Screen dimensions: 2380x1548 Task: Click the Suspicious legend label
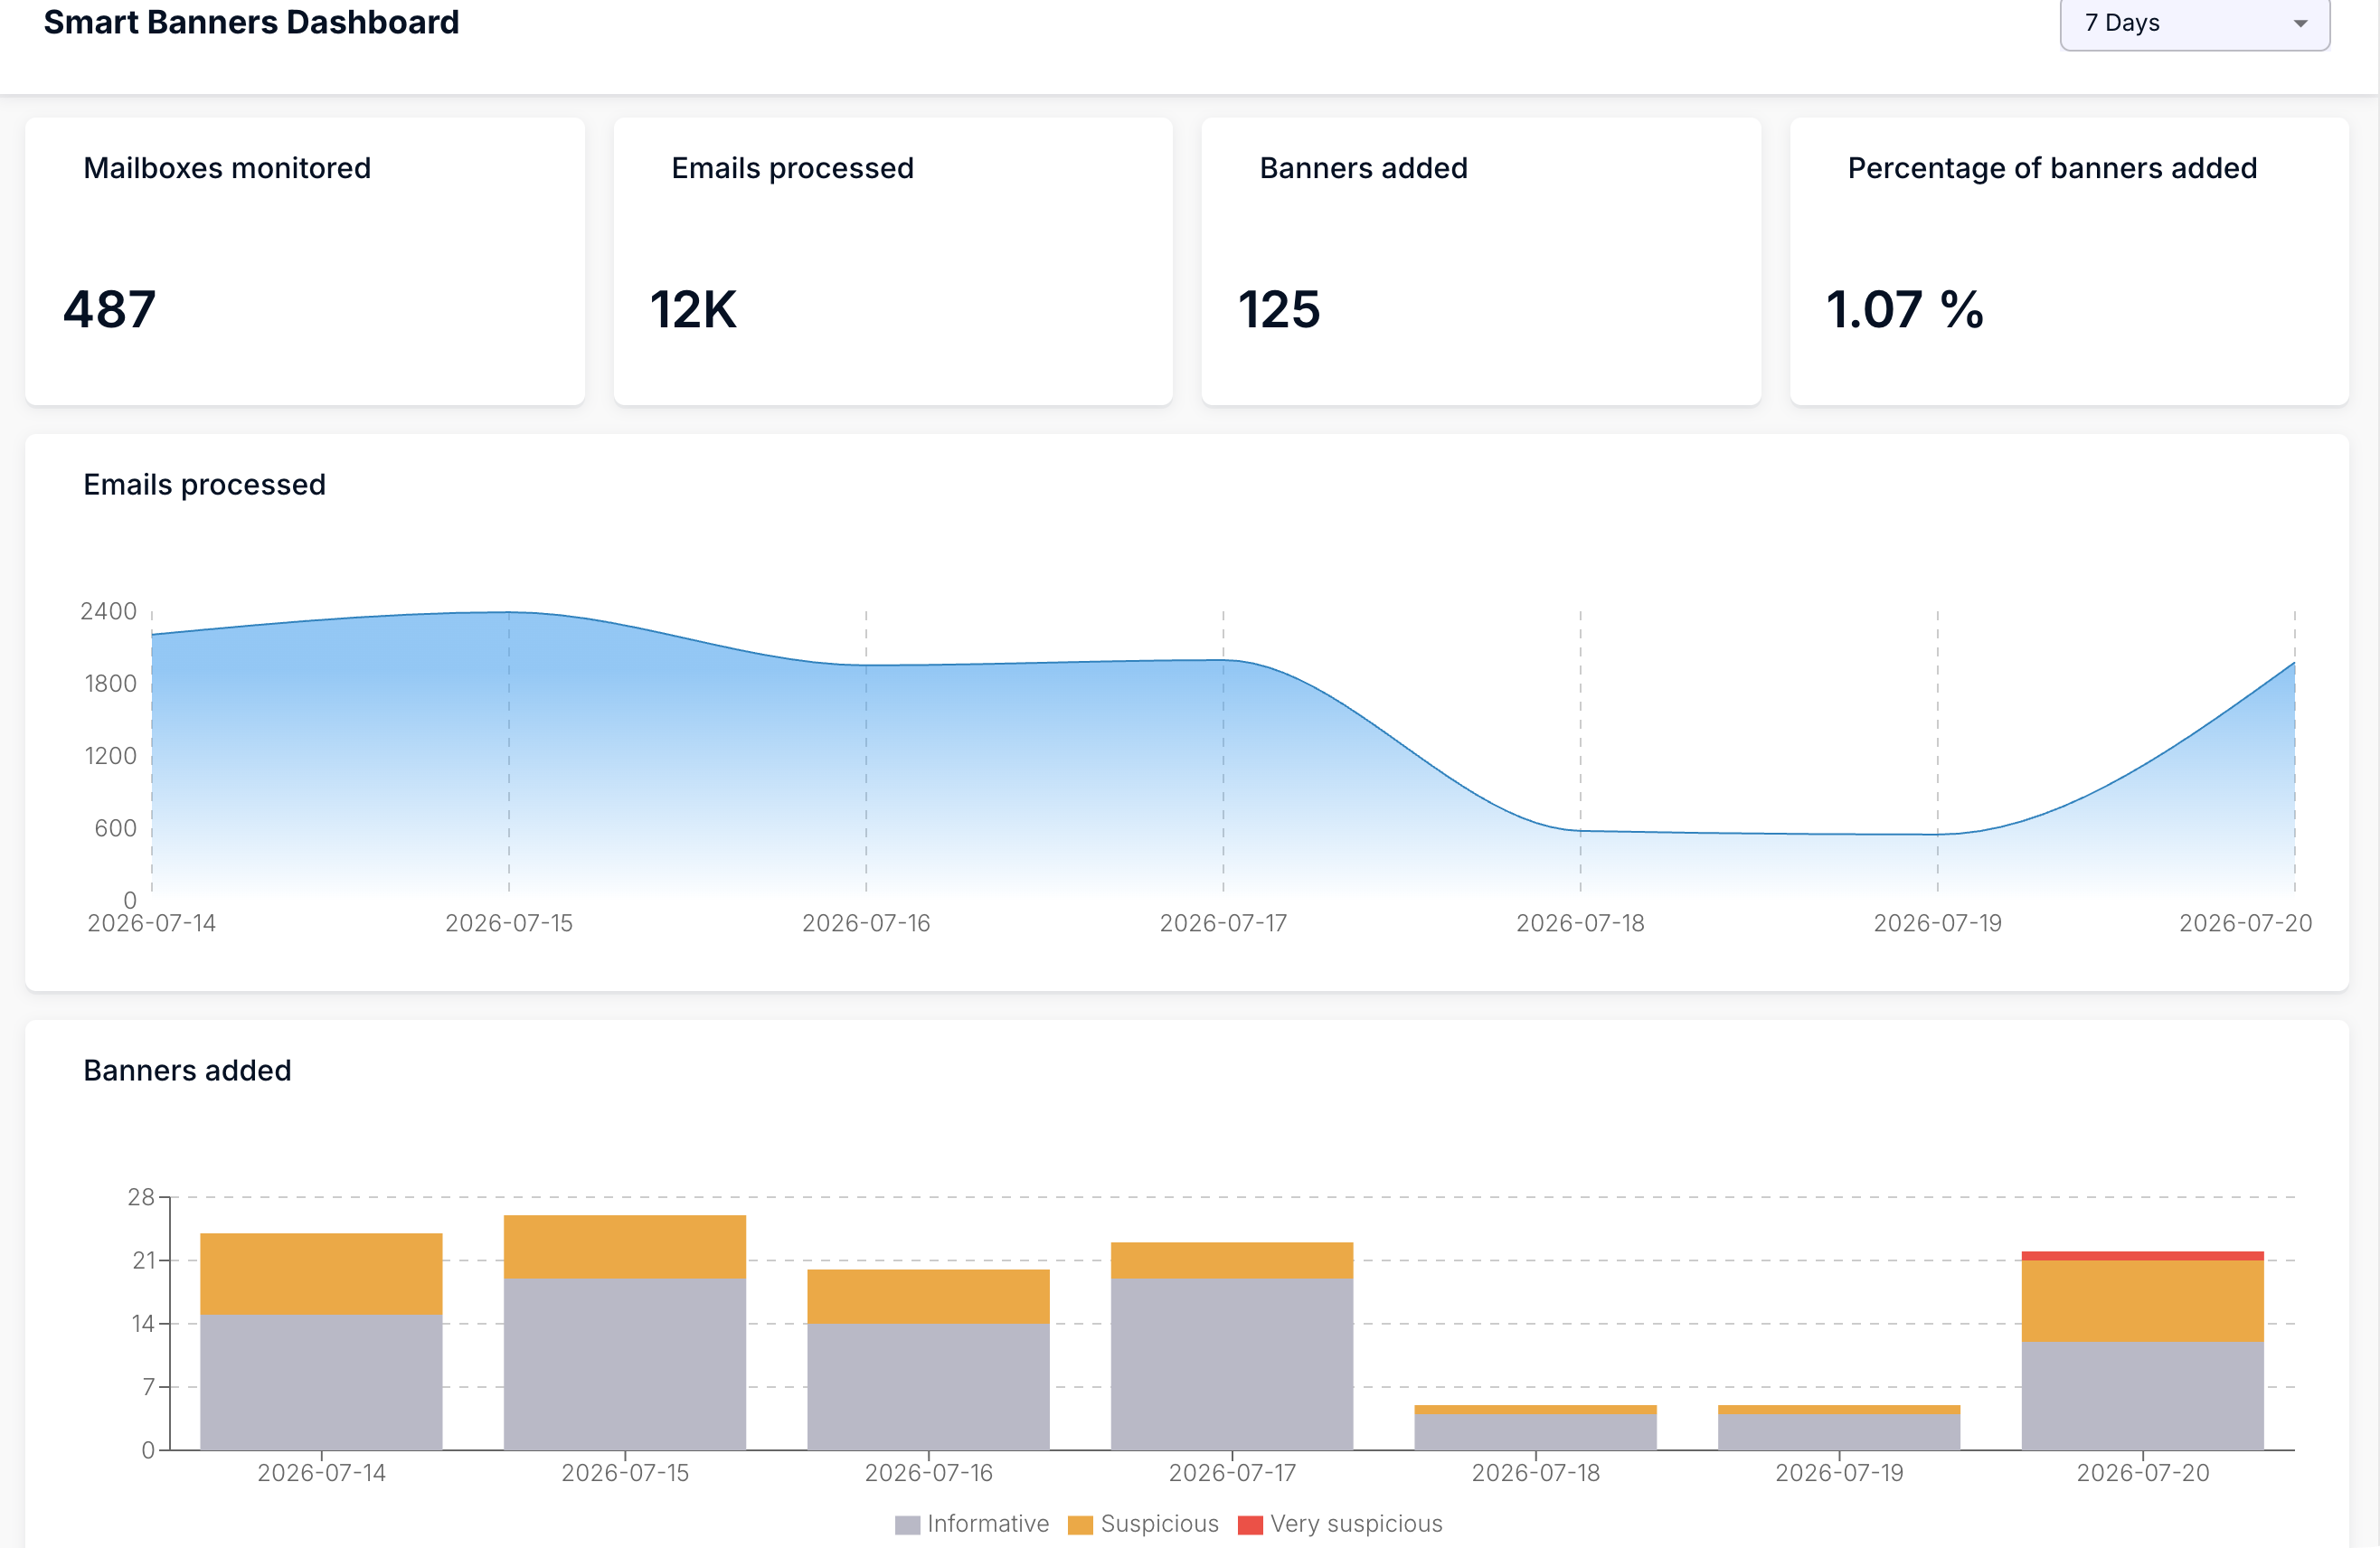coord(1160,1523)
